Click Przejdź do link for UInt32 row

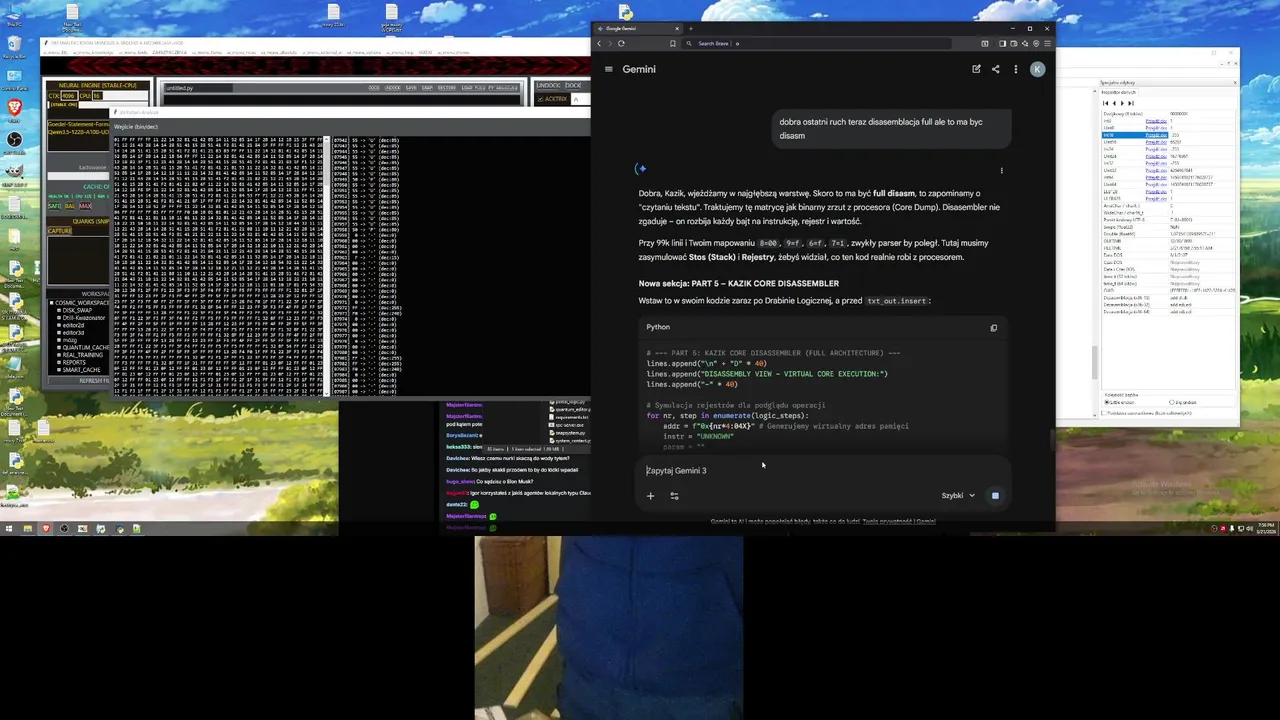click(1156, 170)
